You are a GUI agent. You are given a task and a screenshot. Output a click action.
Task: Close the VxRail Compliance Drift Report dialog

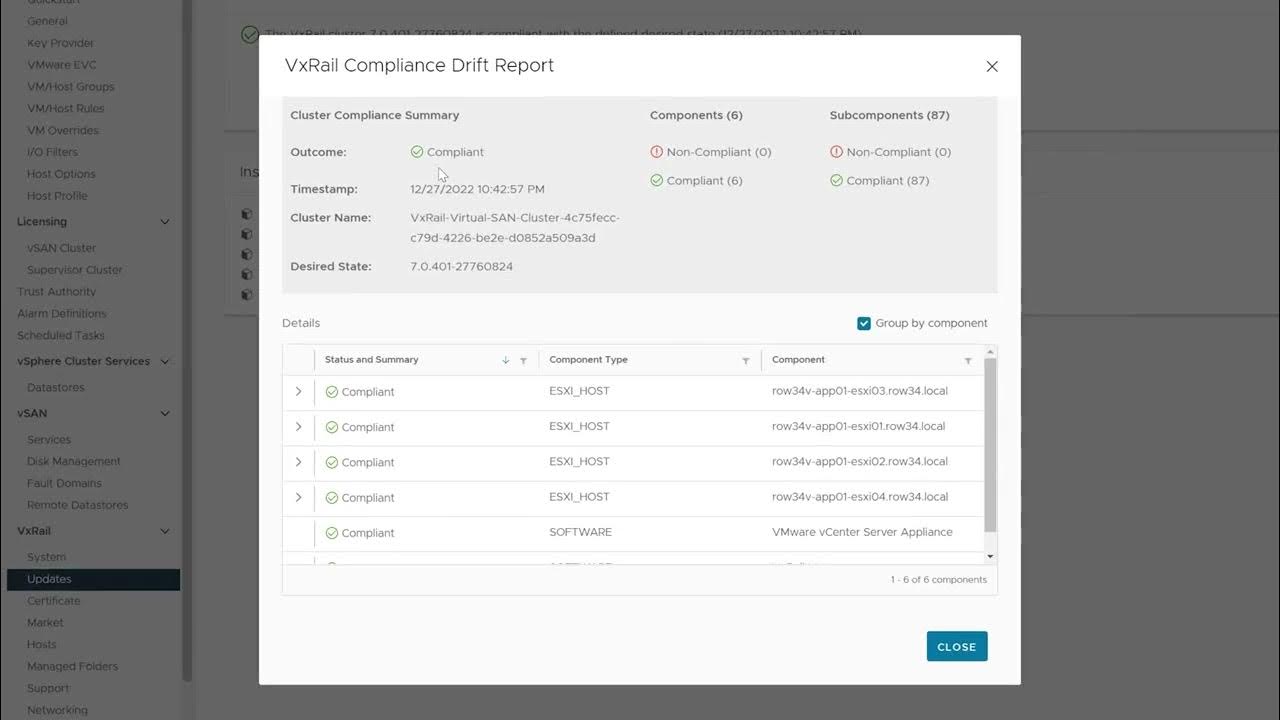[957, 647]
